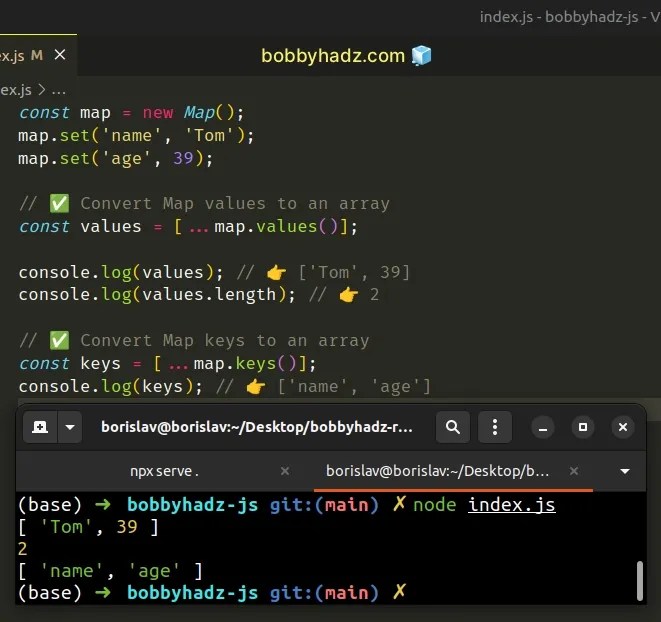Click the console.log(values.length) line

199,295
